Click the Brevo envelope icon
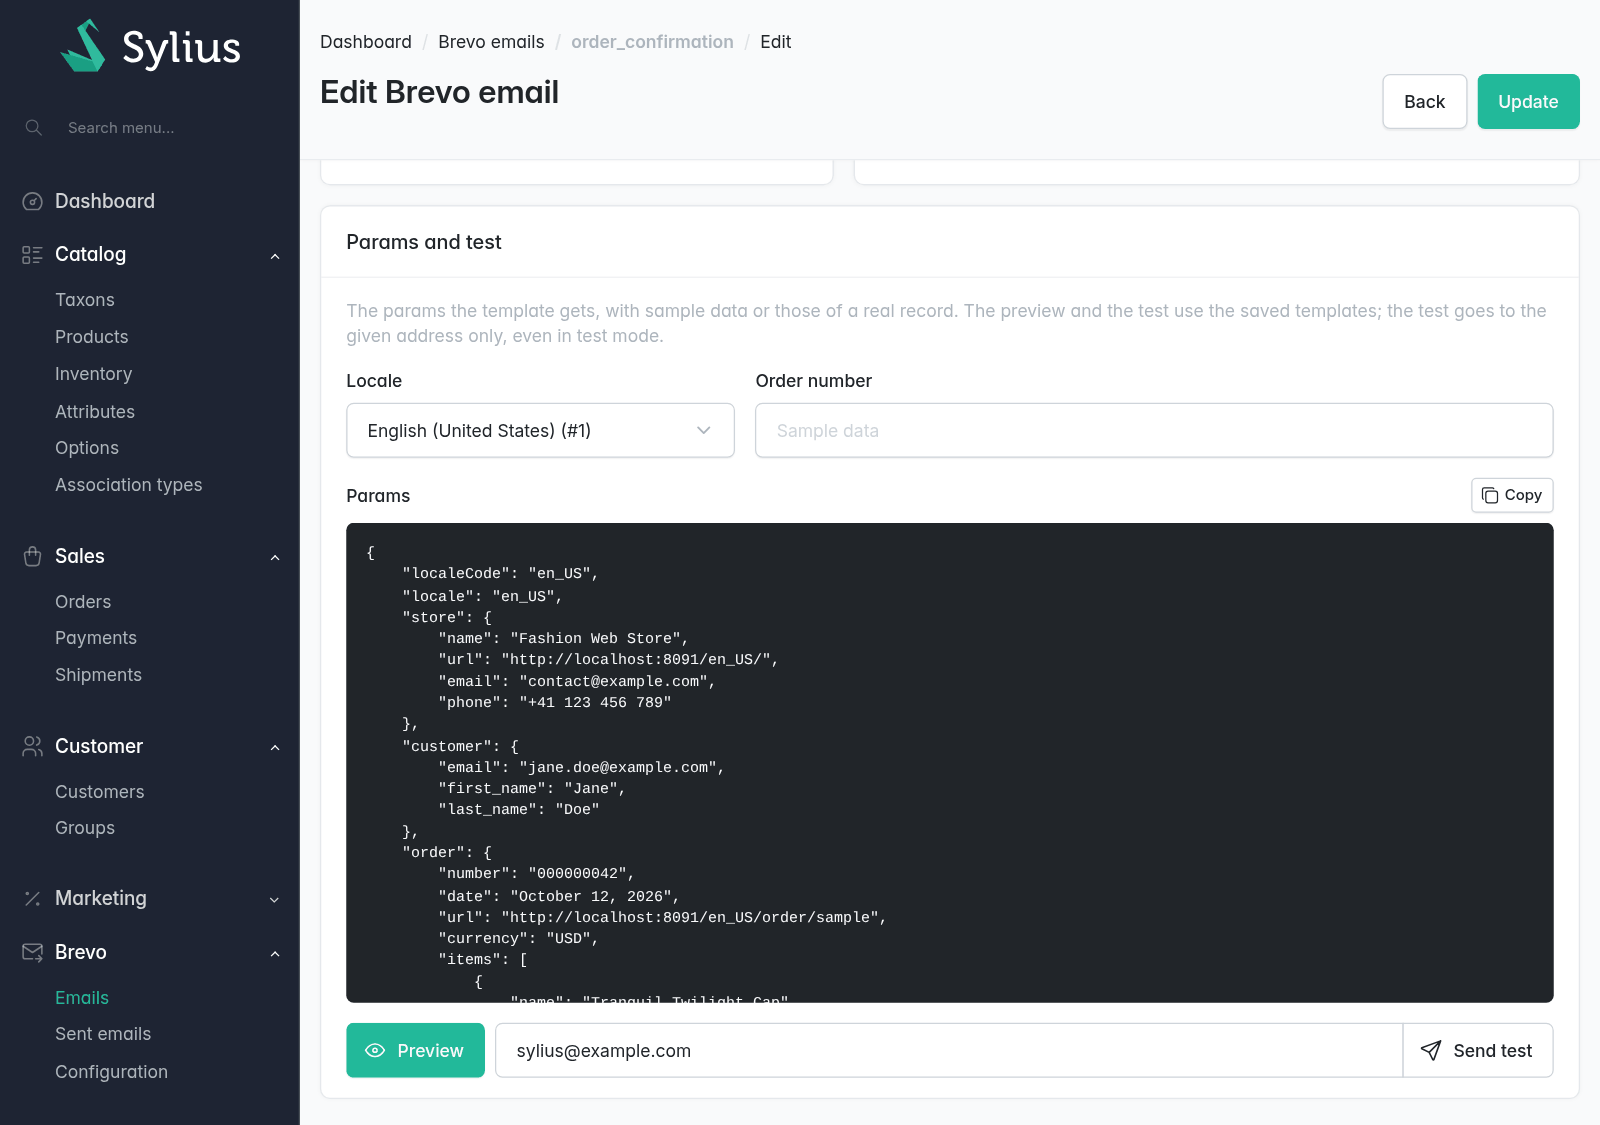 pos(32,953)
